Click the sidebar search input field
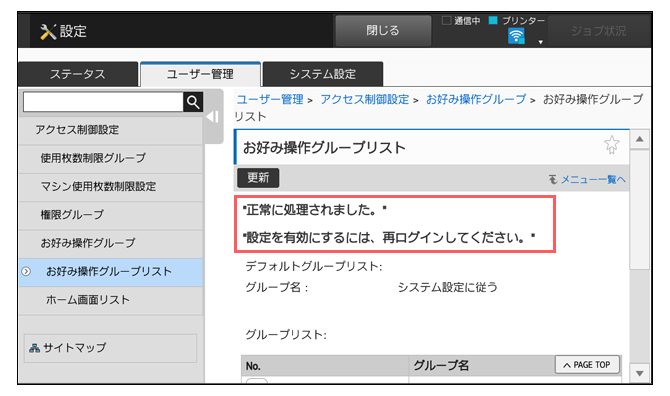This screenshot has height=396, width=670. point(103,102)
